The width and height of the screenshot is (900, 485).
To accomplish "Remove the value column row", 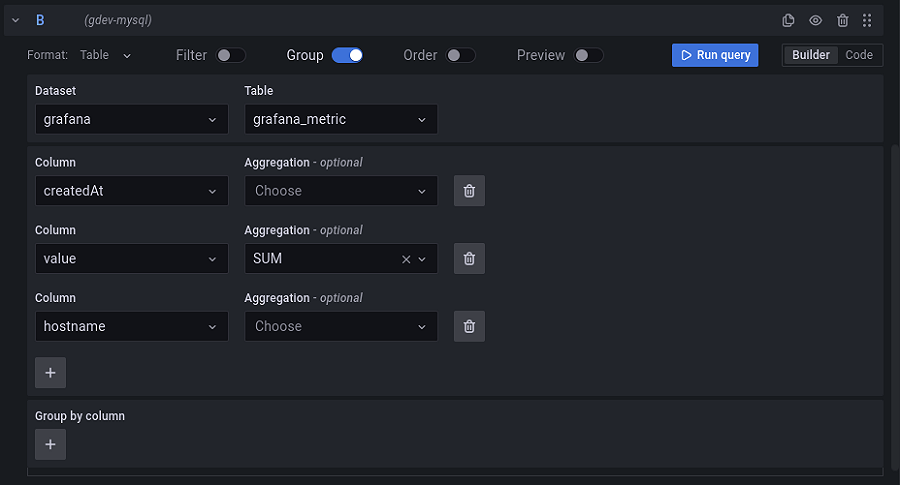I will tap(469, 259).
